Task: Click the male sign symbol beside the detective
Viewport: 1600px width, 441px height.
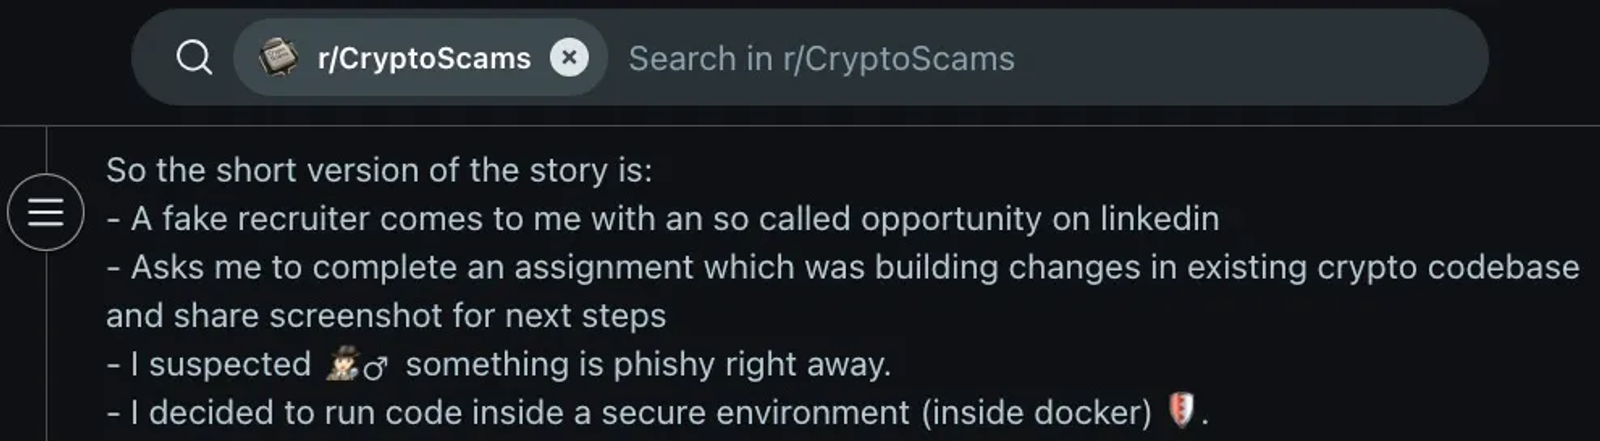Action: click(x=376, y=368)
